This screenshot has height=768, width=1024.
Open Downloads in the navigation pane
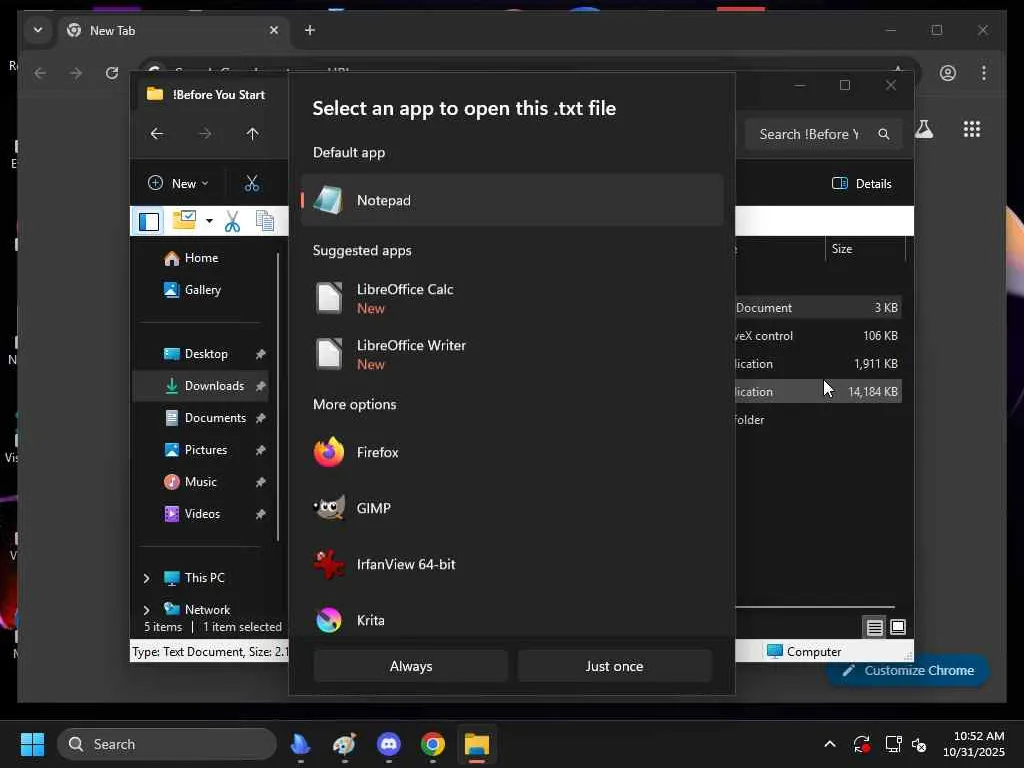(x=200, y=386)
